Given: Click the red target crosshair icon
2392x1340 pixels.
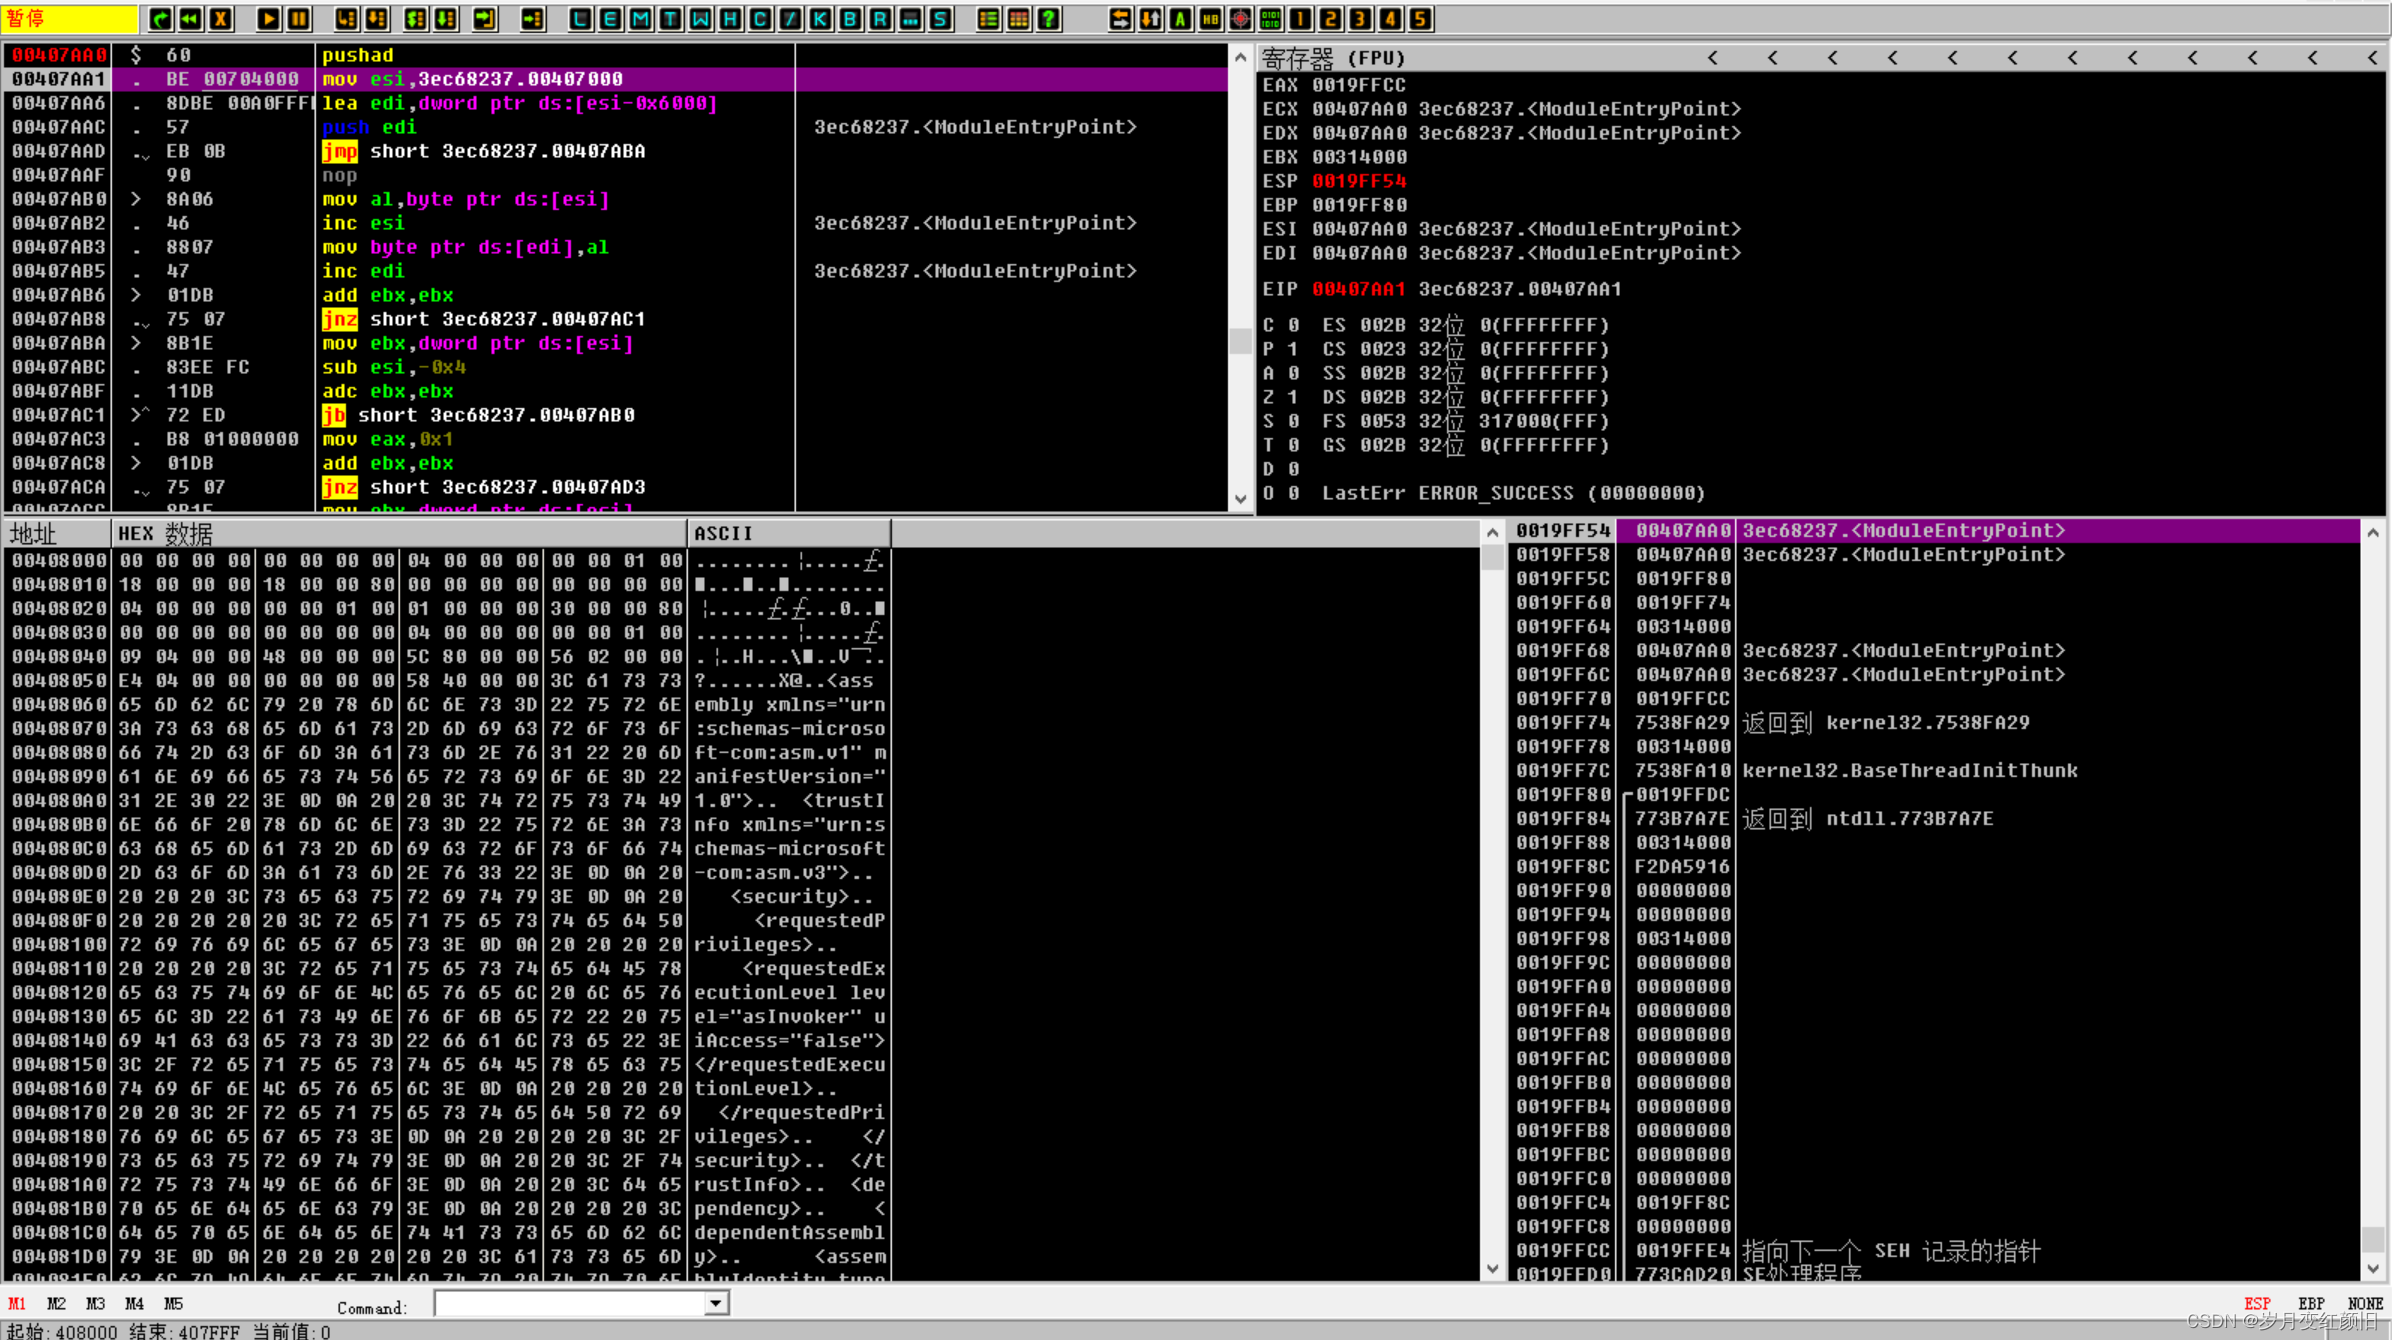Looking at the screenshot, I should (1240, 19).
